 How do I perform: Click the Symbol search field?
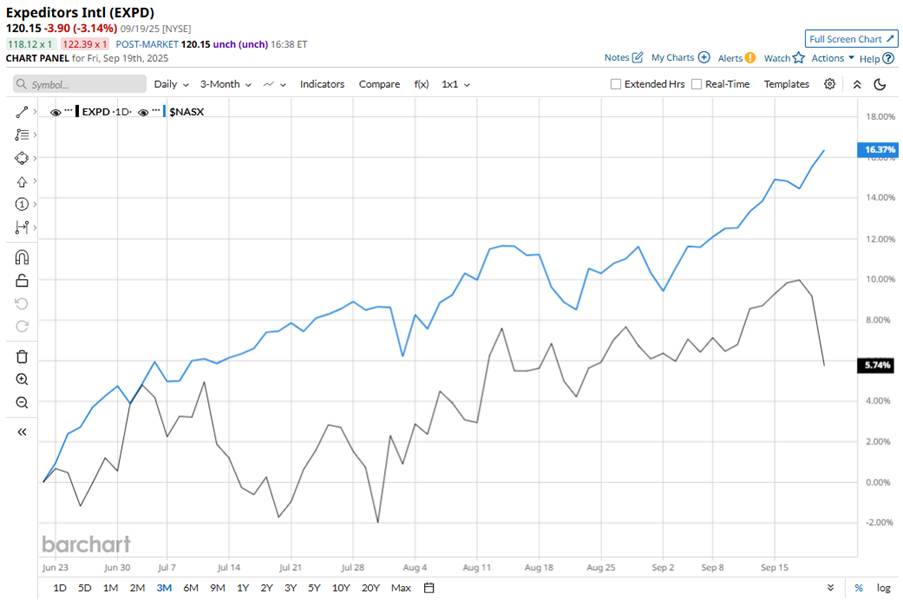click(78, 85)
